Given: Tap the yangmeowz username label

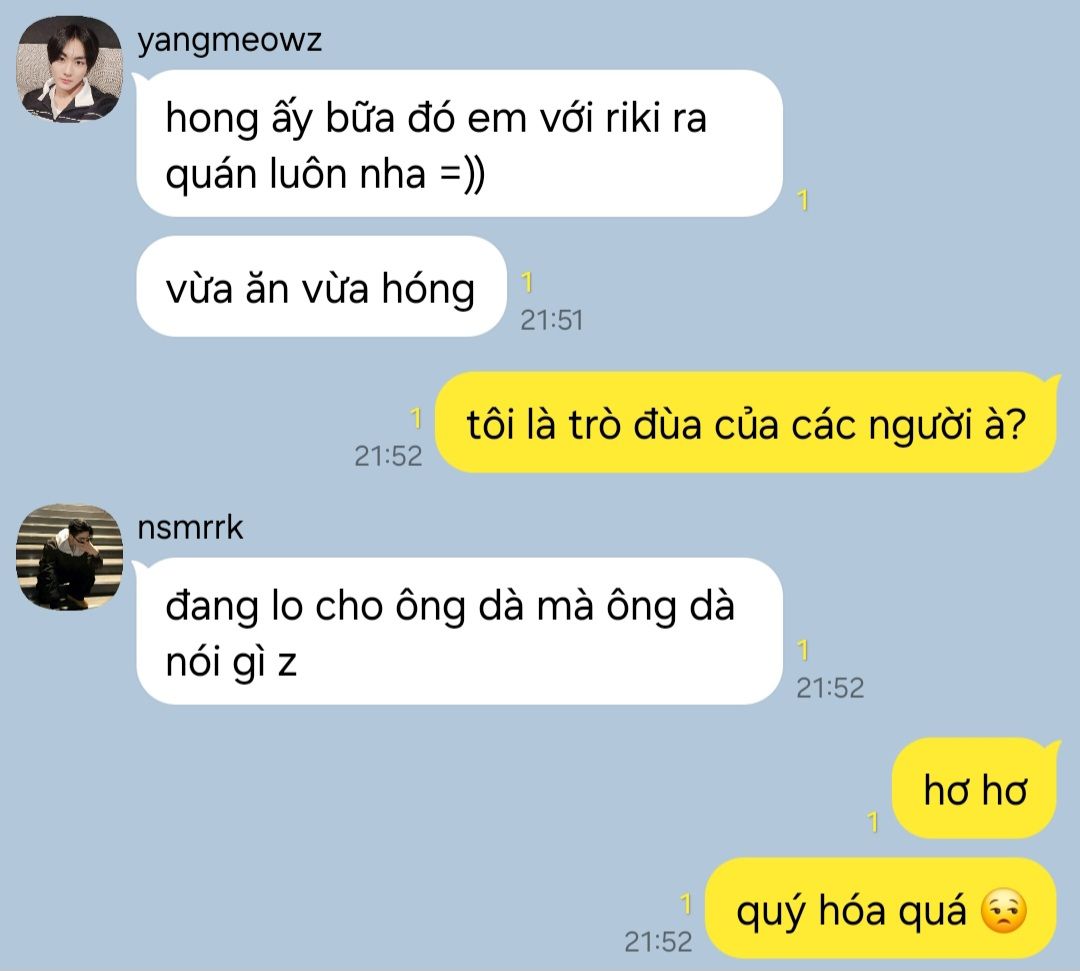Looking at the screenshot, I should 229,40.
